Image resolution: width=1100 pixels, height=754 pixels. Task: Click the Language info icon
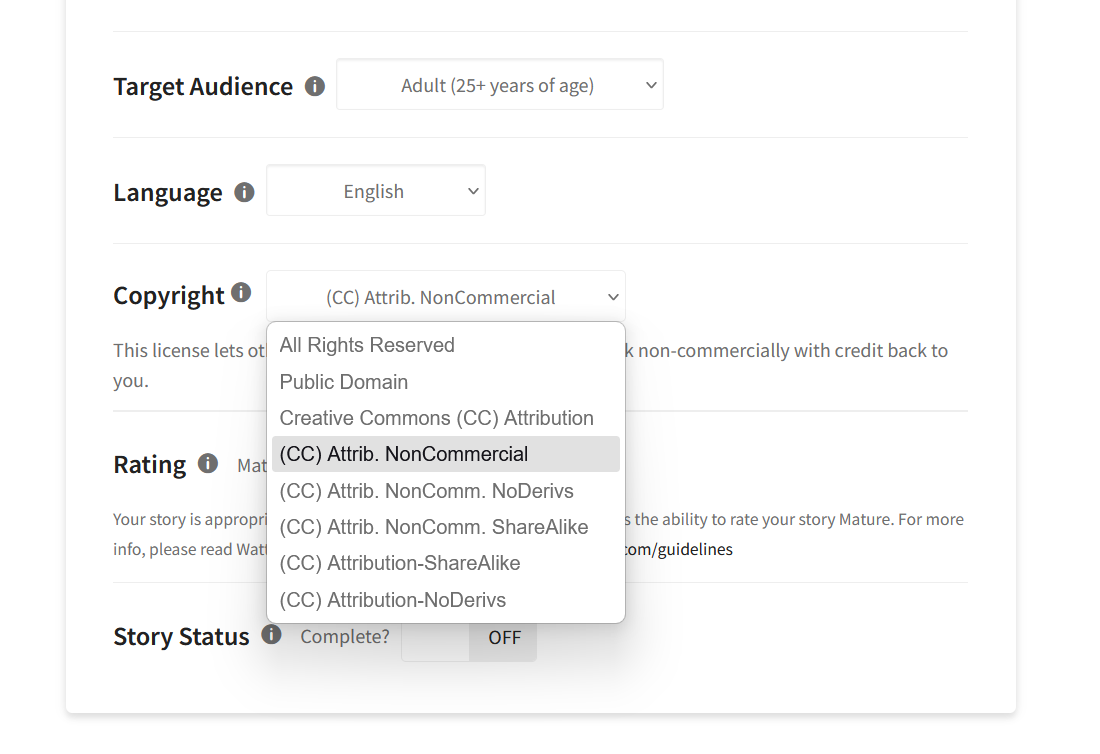tap(244, 192)
